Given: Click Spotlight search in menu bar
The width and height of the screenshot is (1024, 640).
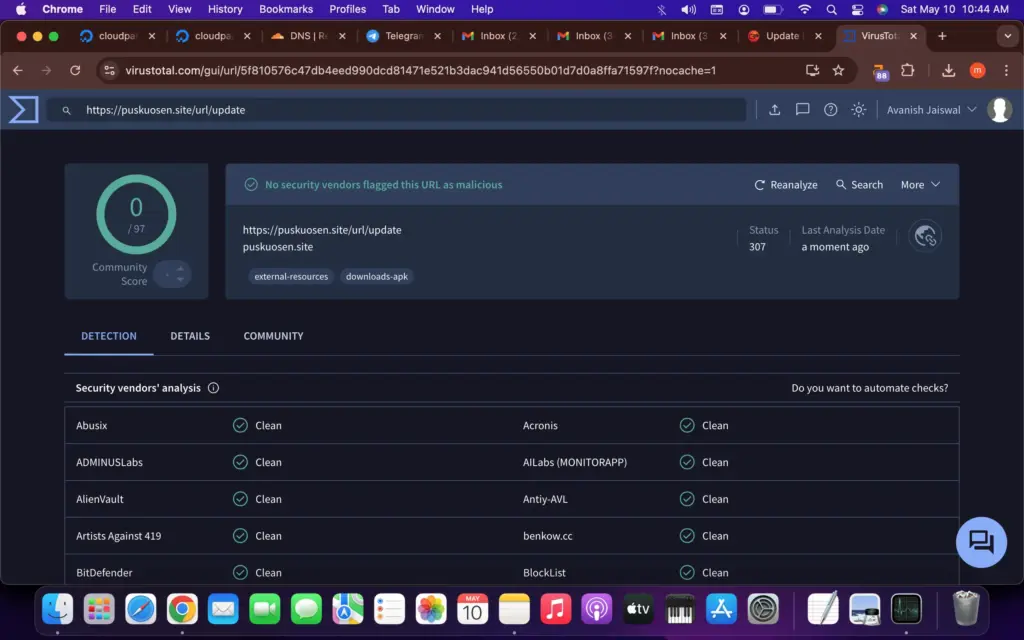Looking at the screenshot, I should click(831, 9).
